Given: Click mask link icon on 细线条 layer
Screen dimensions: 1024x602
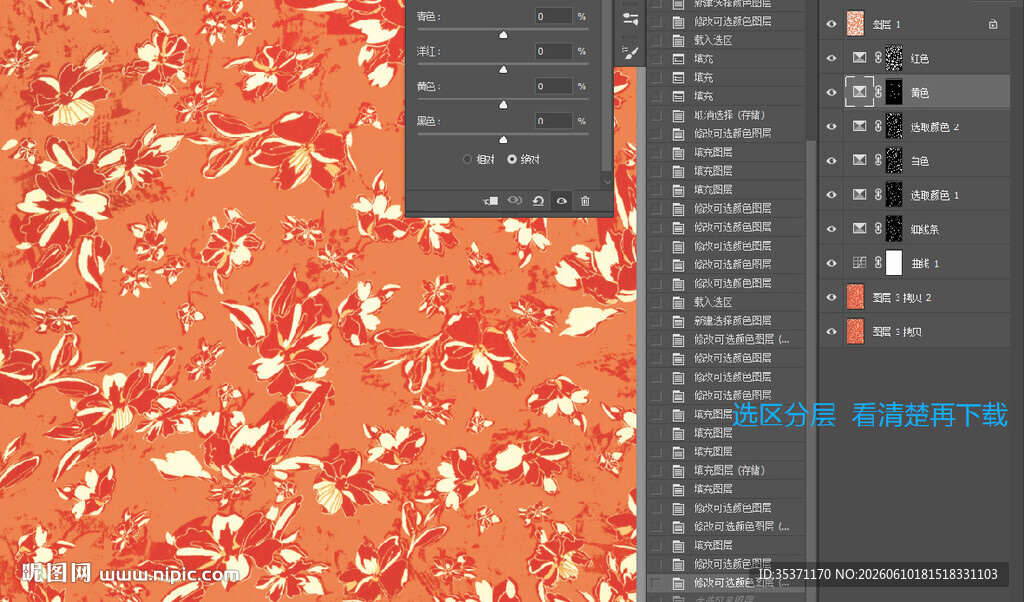Looking at the screenshot, I should click(x=878, y=229).
